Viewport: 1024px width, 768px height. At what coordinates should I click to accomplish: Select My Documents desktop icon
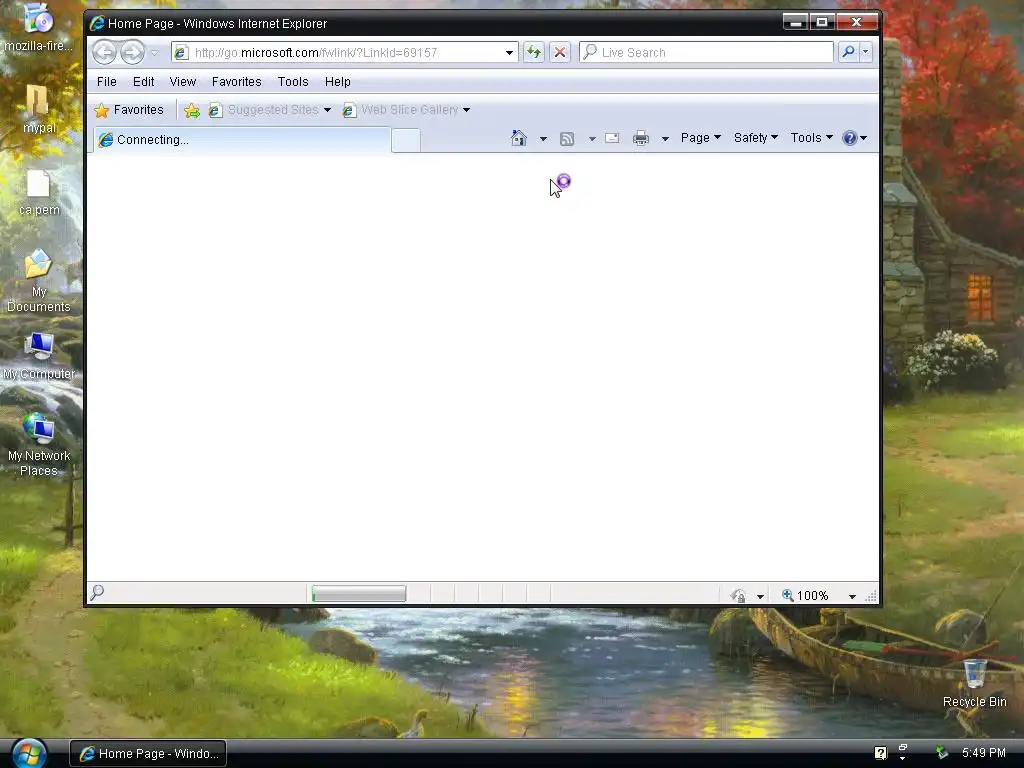pos(39,281)
